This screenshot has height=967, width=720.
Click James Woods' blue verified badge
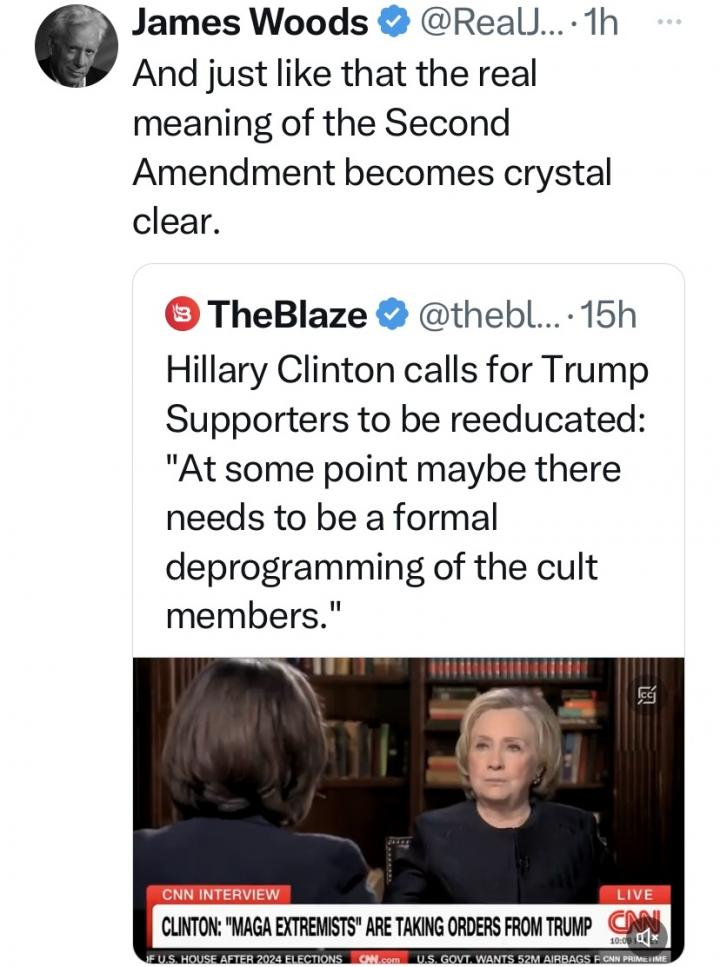click(x=392, y=24)
